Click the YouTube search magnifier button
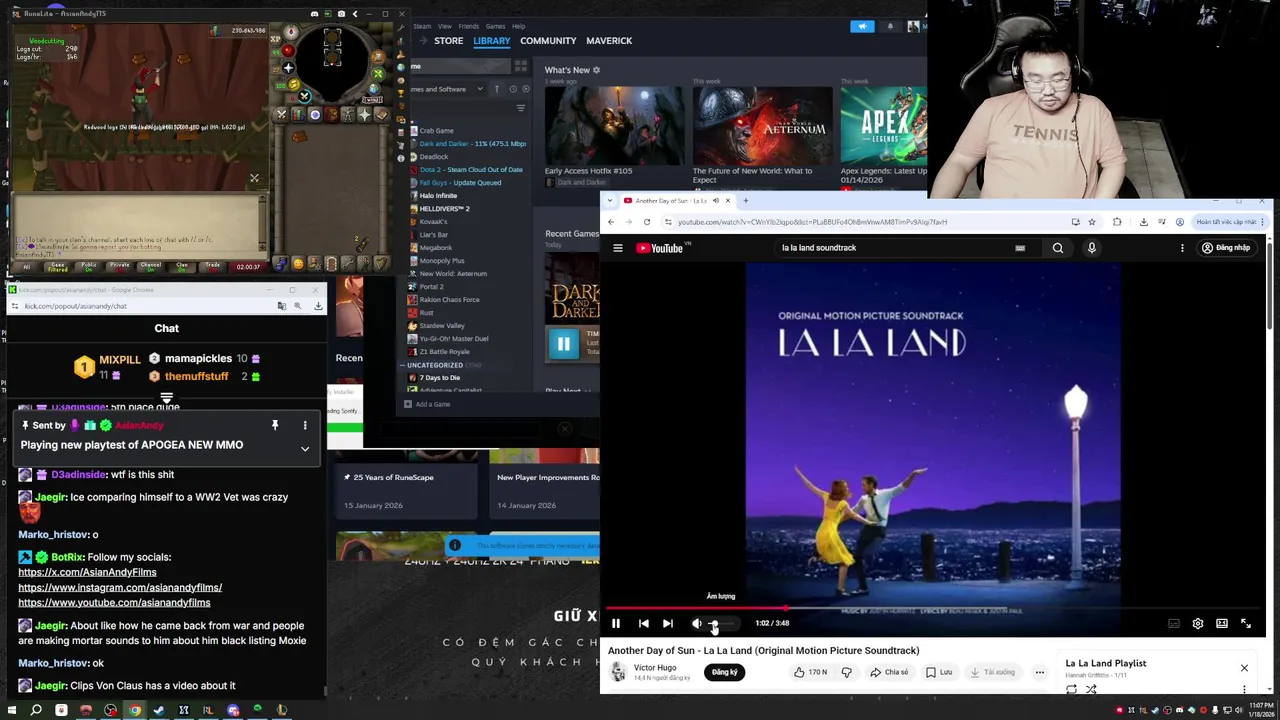The width and height of the screenshot is (1280, 720). (1058, 248)
